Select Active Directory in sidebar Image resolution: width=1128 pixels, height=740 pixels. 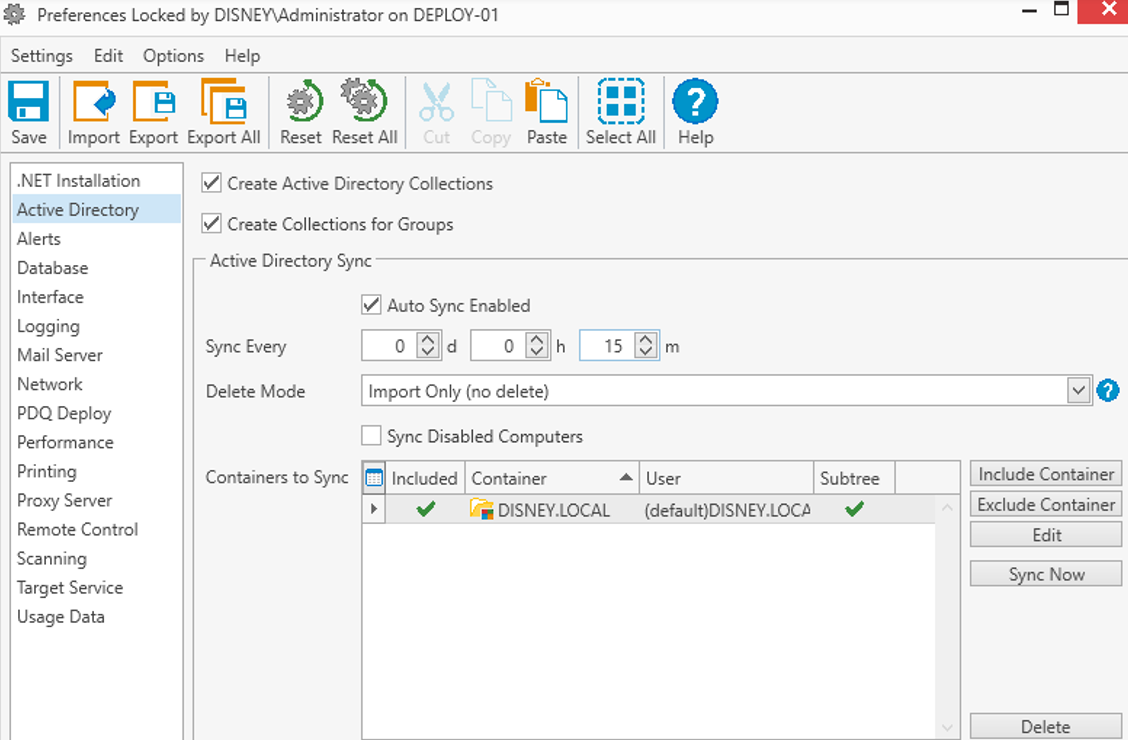tap(96, 209)
